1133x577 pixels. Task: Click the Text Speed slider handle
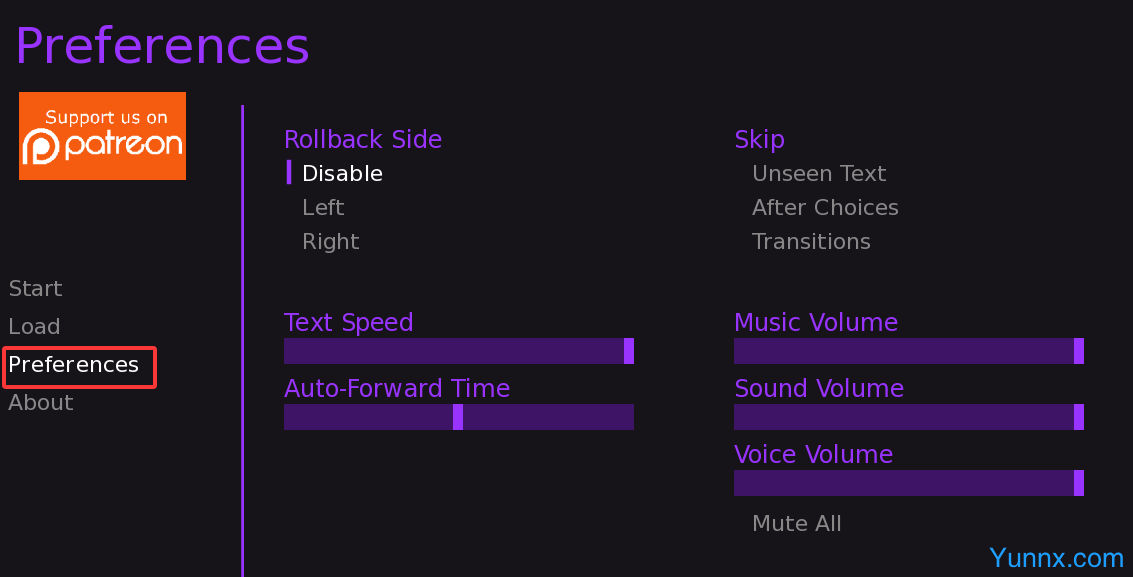tap(629, 351)
